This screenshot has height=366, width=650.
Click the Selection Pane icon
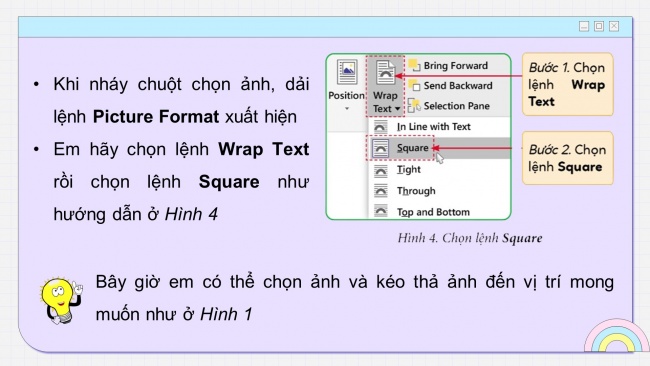(x=414, y=105)
